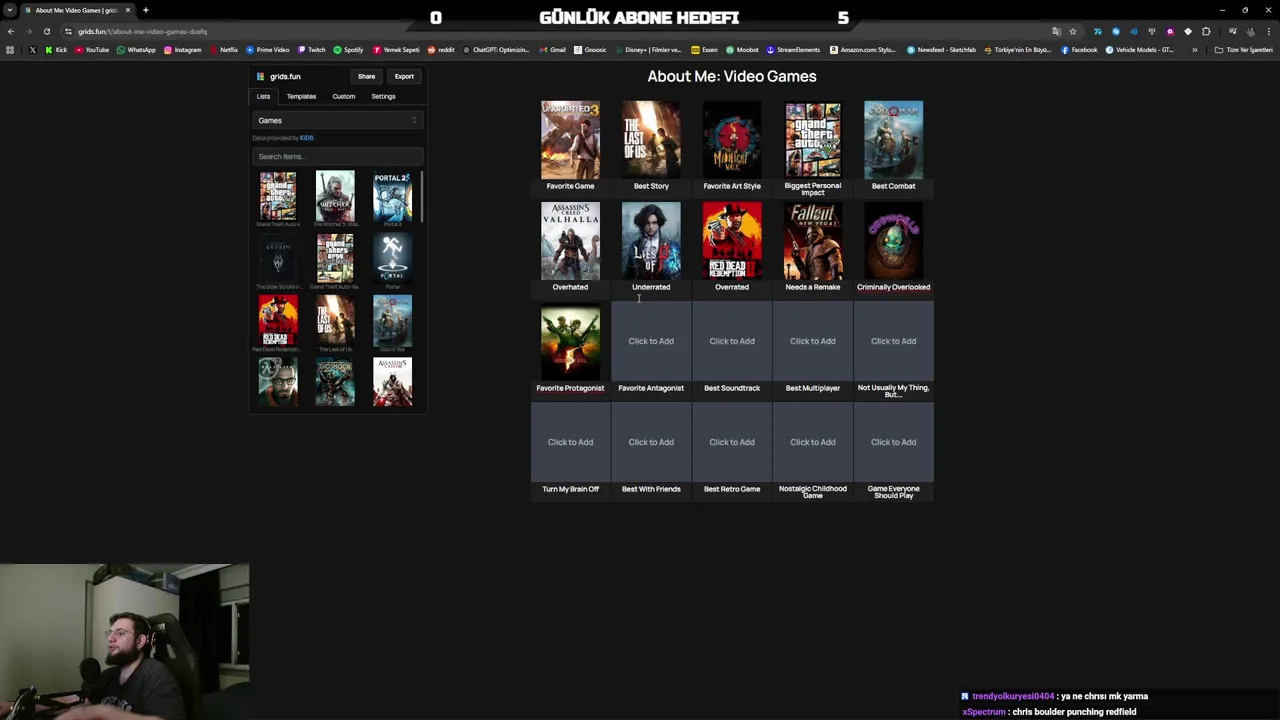The image size is (1280, 720).
Task: Click the games list scrollbar
Action: [x=422, y=196]
